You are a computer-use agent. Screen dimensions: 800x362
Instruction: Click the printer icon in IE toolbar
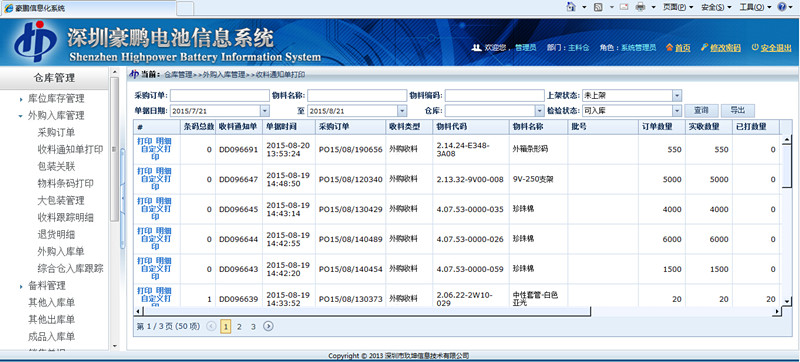pos(641,7)
